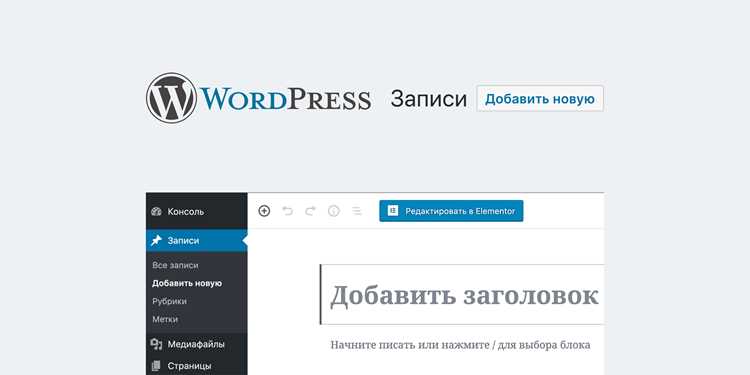Click the Записи pushpin icon
The image size is (750, 375).
(156, 241)
